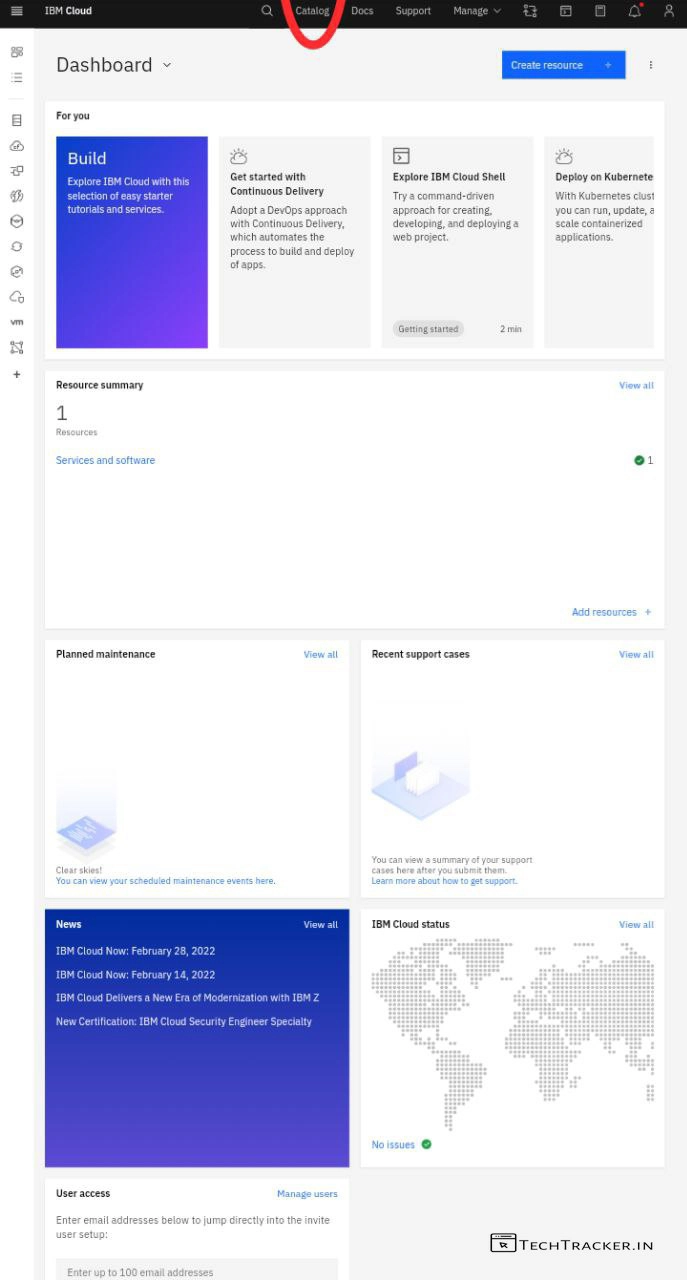Screen dimensions: 687x1280
Task: Click the search magnifier icon
Action: (x=266, y=11)
